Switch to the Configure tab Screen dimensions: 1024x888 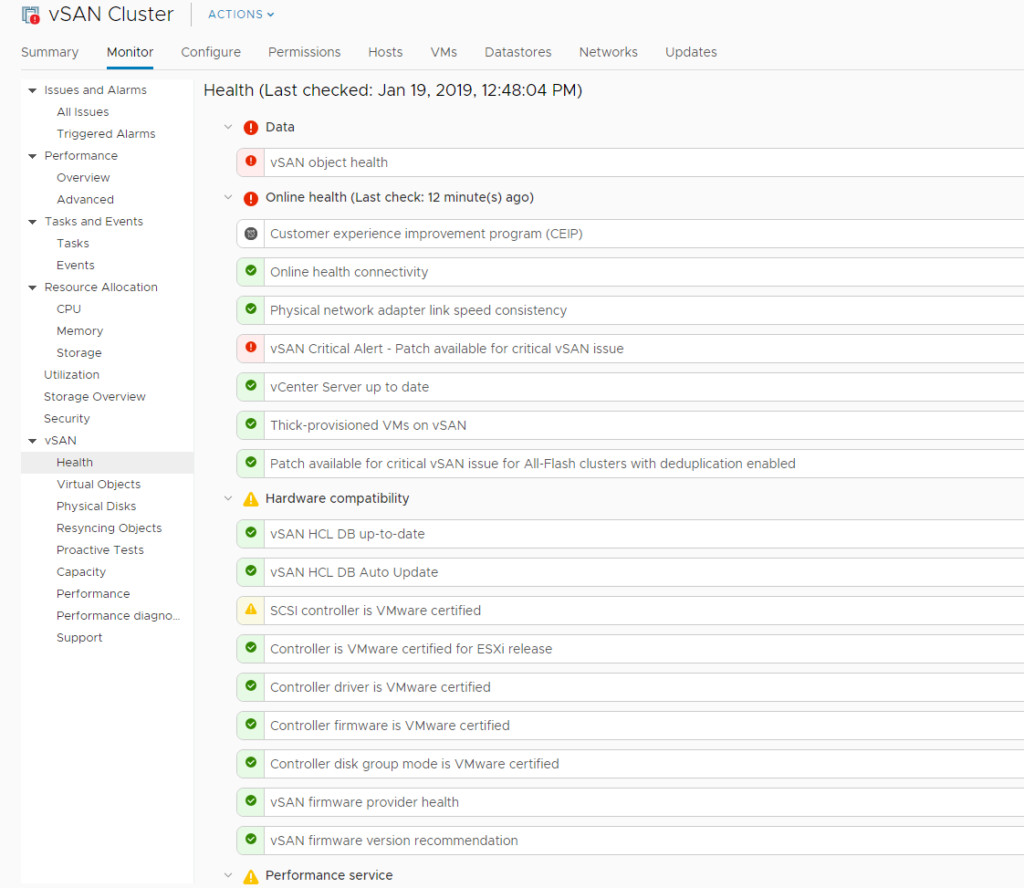[211, 52]
